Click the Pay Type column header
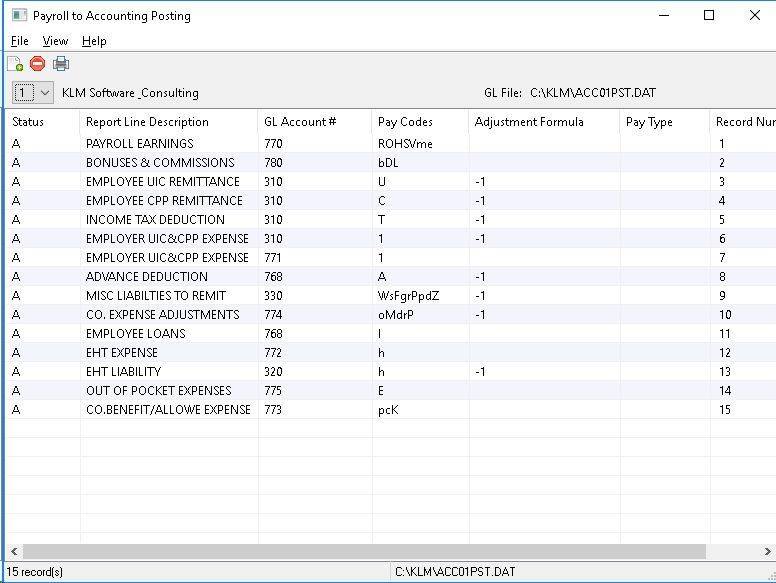The height and width of the screenshot is (583, 776). (x=665, y=122)
